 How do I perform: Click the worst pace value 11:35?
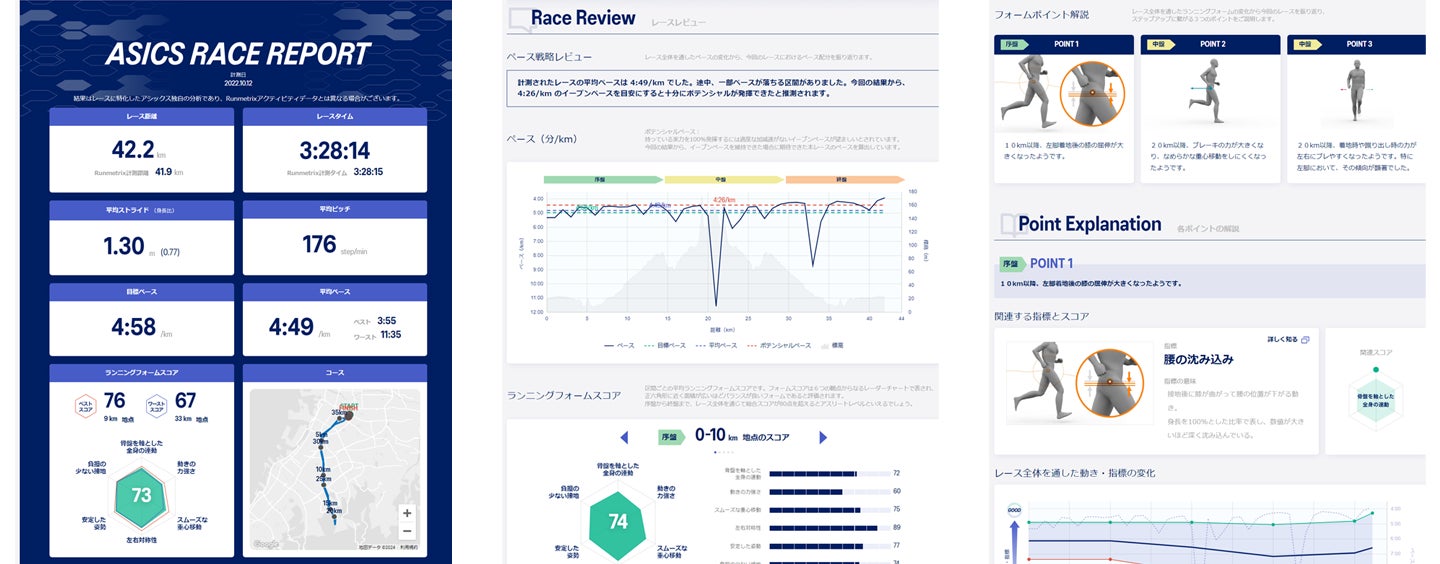pos(389,335)
